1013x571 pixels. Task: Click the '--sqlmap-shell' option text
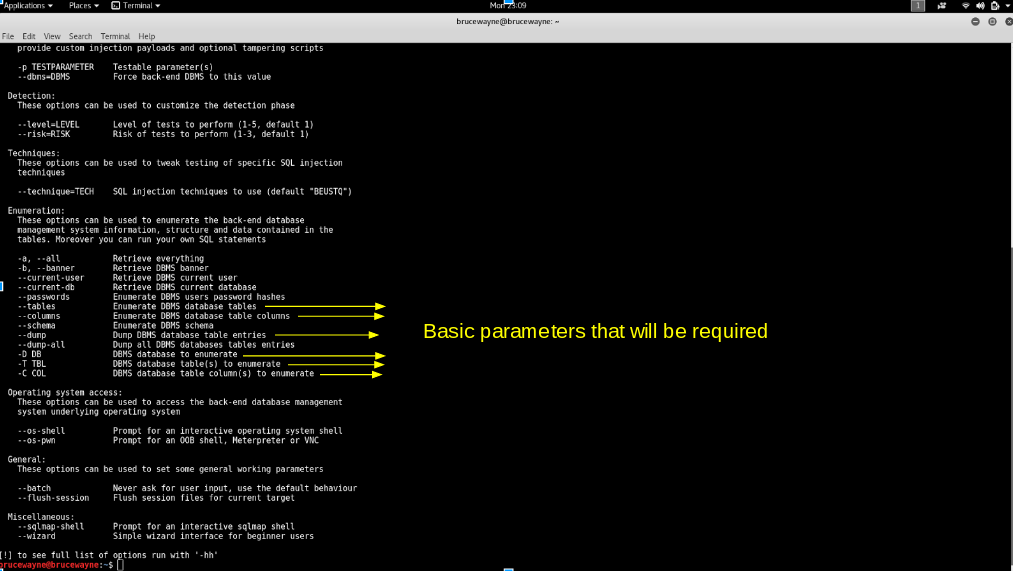click(x=50, y=526)
